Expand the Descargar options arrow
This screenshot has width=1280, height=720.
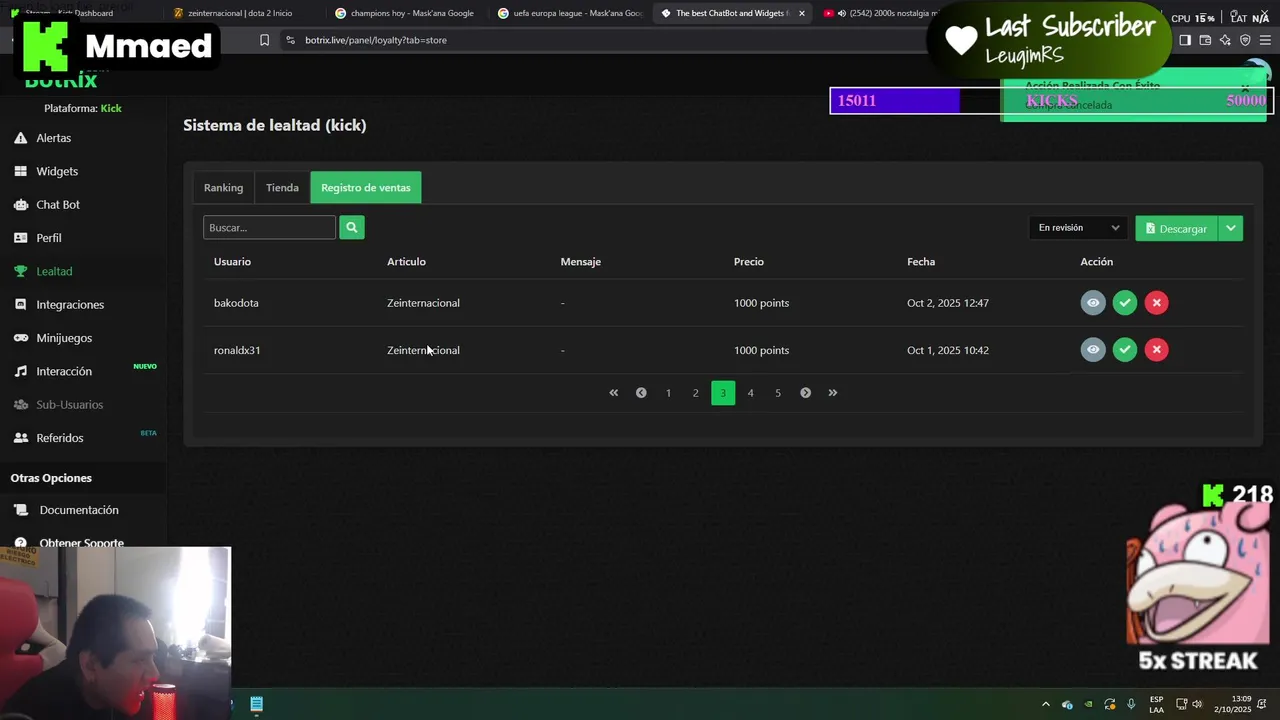(1231, 228)
